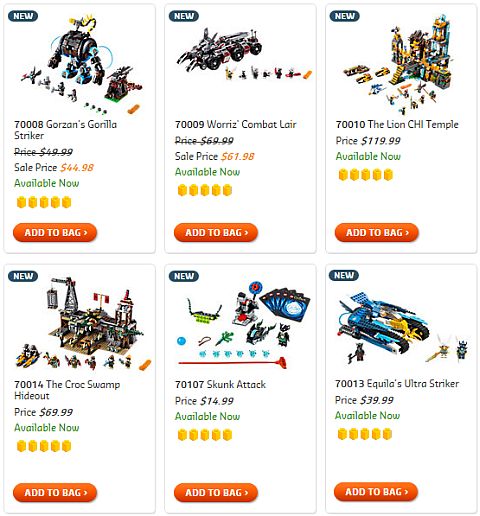Image resolution: width=480 pixels, height=516 pixels.
Task: Open brick rating for Lion CHI Temple
Action: 366,174
